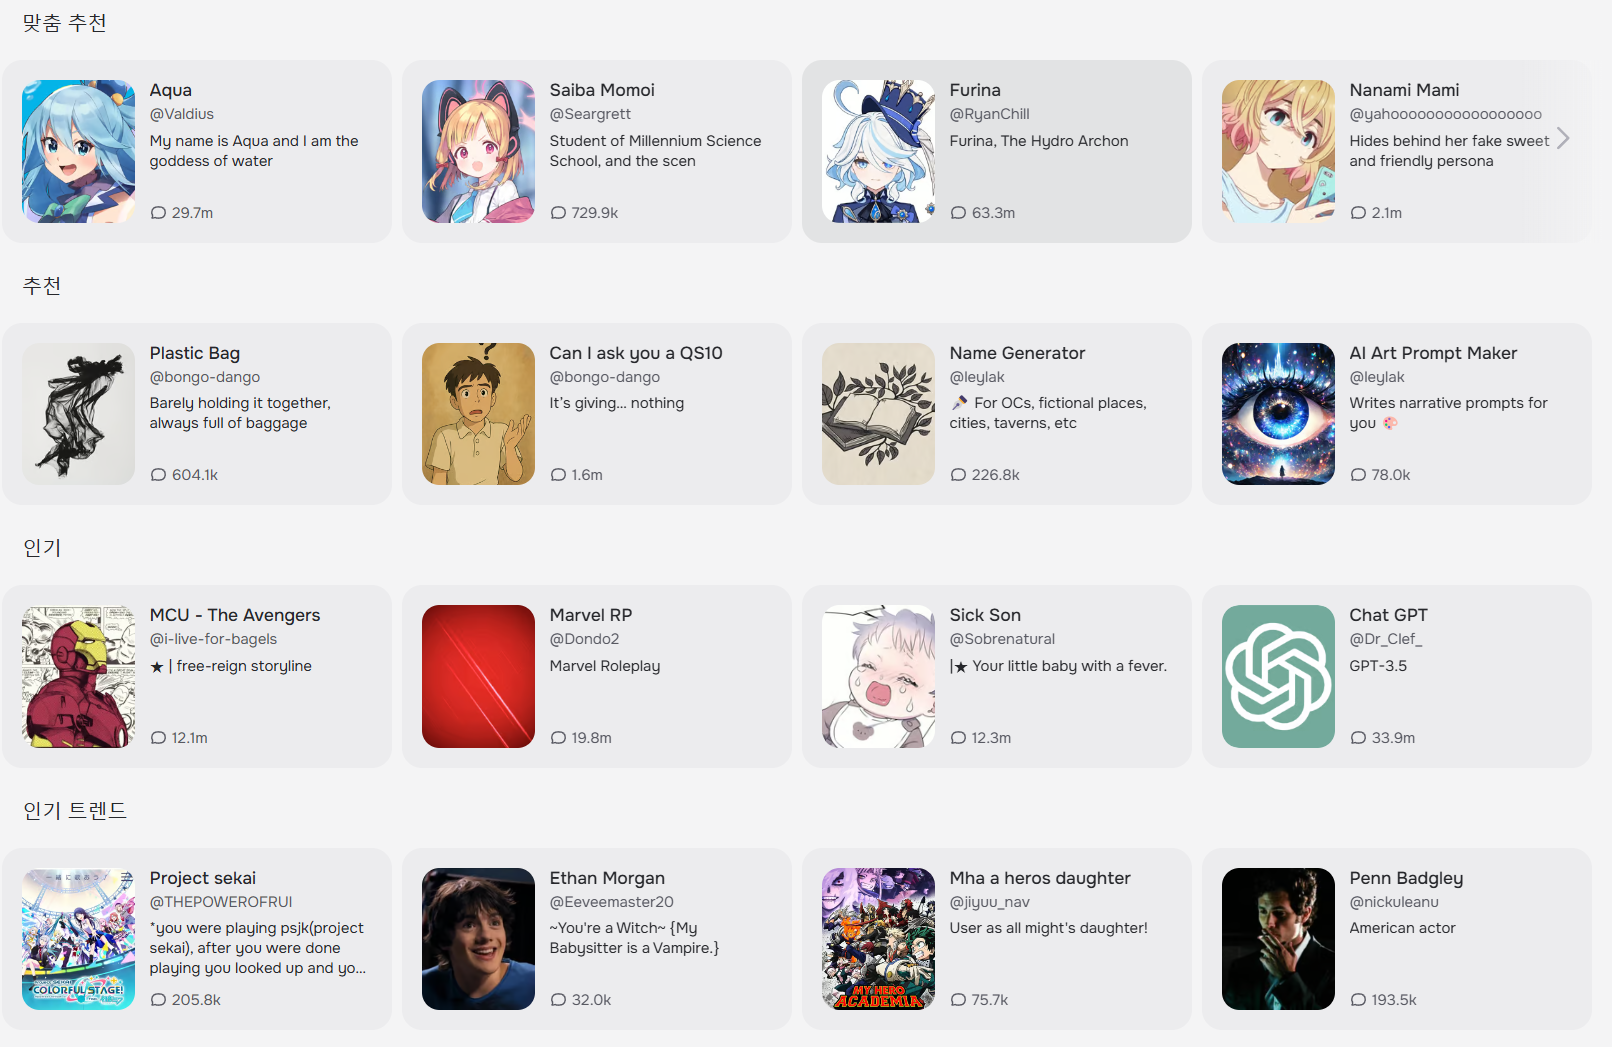This screenshot has width=1612, height=1047.
Task: Click the chat bubble icon beside 75.7k
Action: click(958, 1000)
